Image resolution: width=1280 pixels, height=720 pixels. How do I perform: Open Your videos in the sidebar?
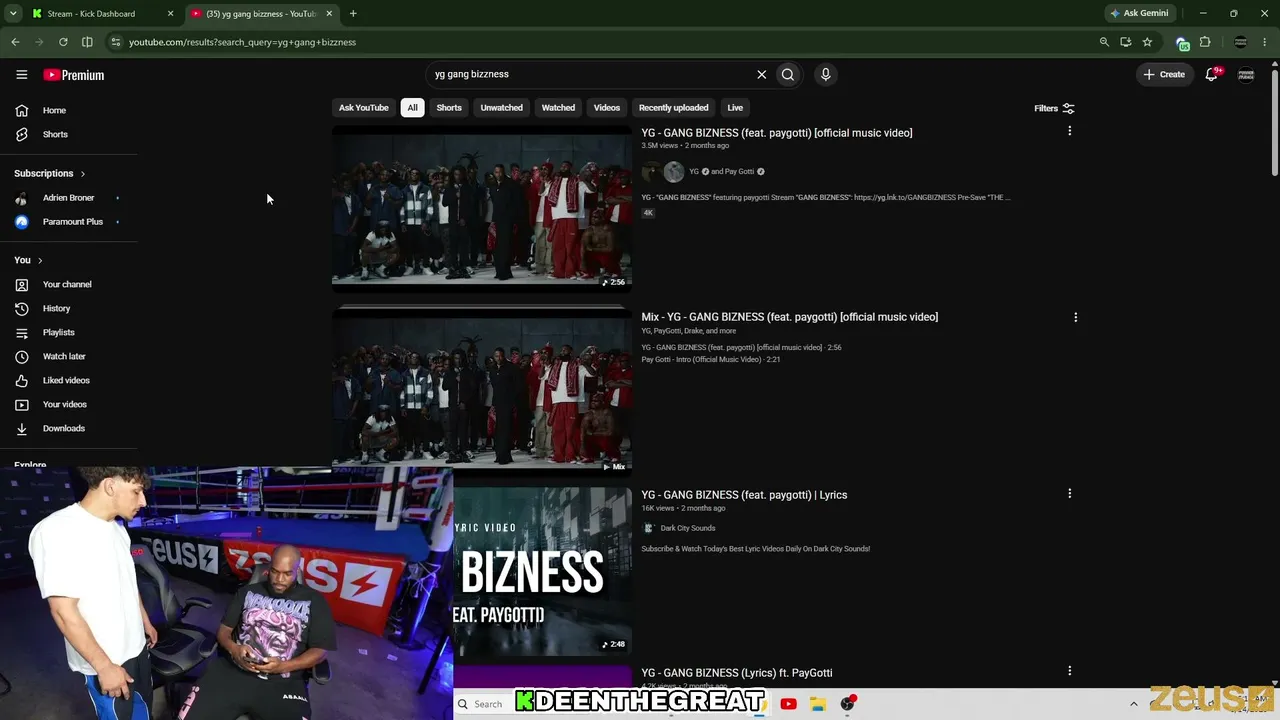click(x=64, y=404)
